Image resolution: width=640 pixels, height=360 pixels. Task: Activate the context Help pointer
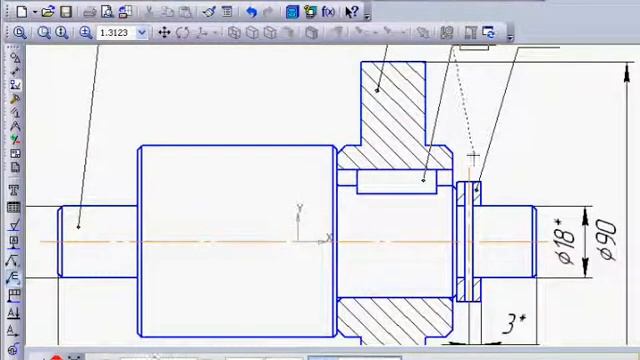(x=351, y=12)
